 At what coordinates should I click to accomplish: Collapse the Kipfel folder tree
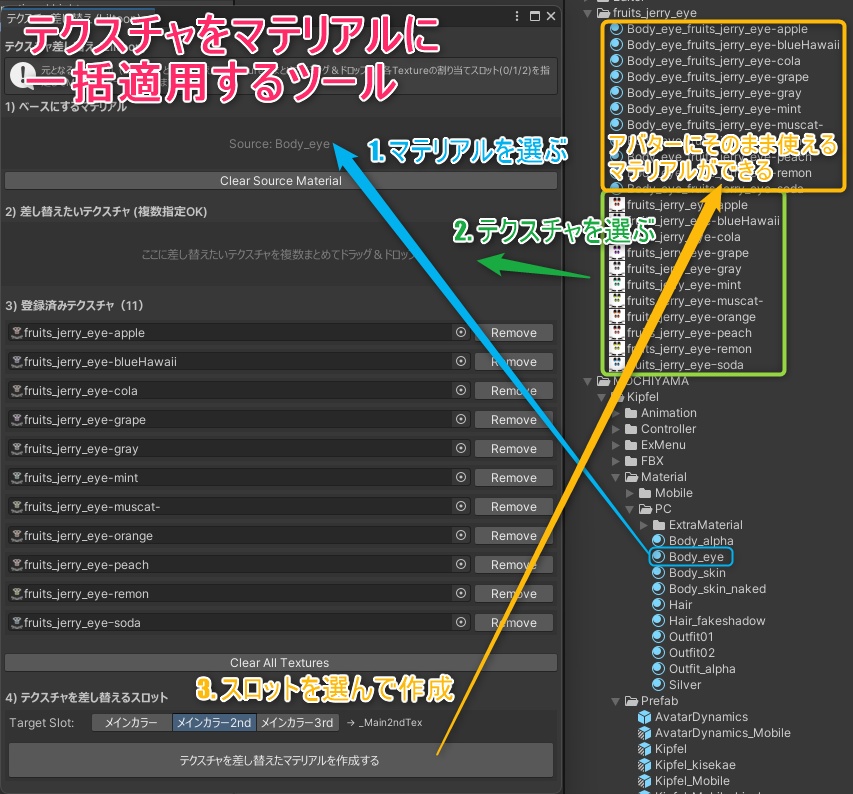[599, 396]
